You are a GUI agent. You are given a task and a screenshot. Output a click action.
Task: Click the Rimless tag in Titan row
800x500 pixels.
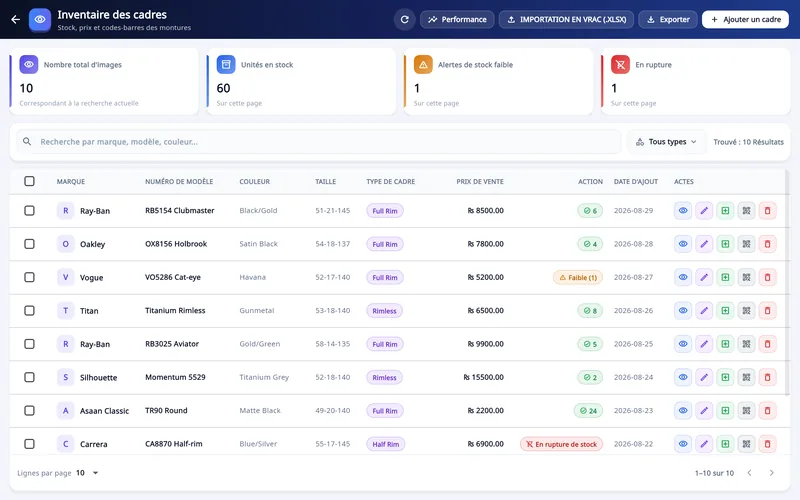(384, 311)
